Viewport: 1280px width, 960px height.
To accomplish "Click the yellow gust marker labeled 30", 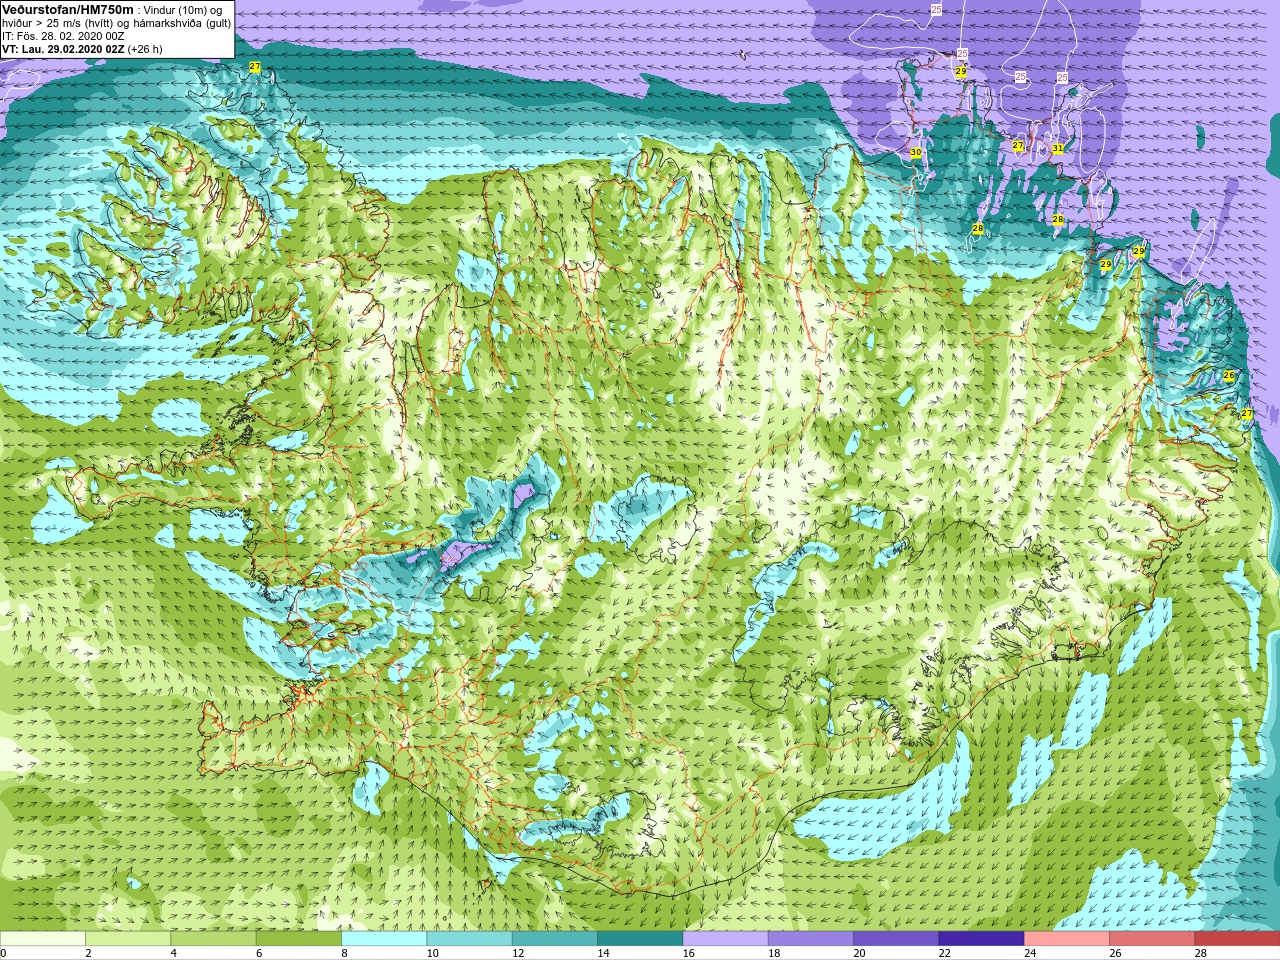I will pos(916,152).
